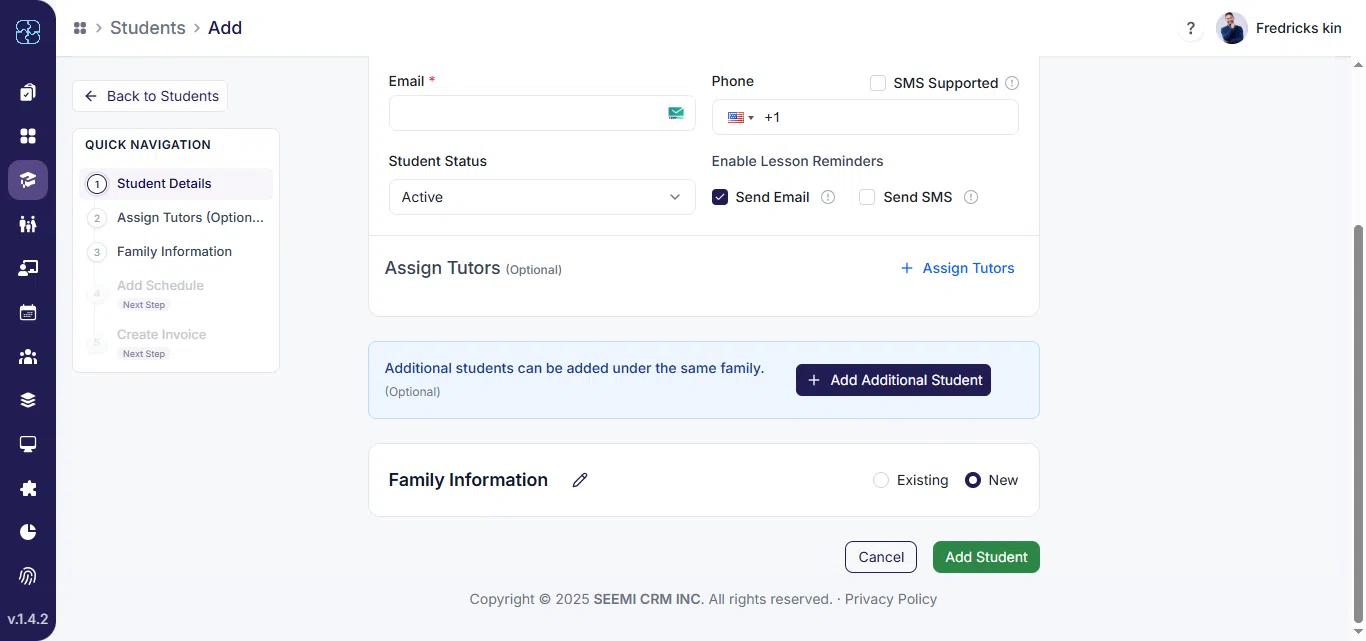Viewport: 1366px width, 641px height.
Task: Select the New family radio button
Action: pos(973,480)
